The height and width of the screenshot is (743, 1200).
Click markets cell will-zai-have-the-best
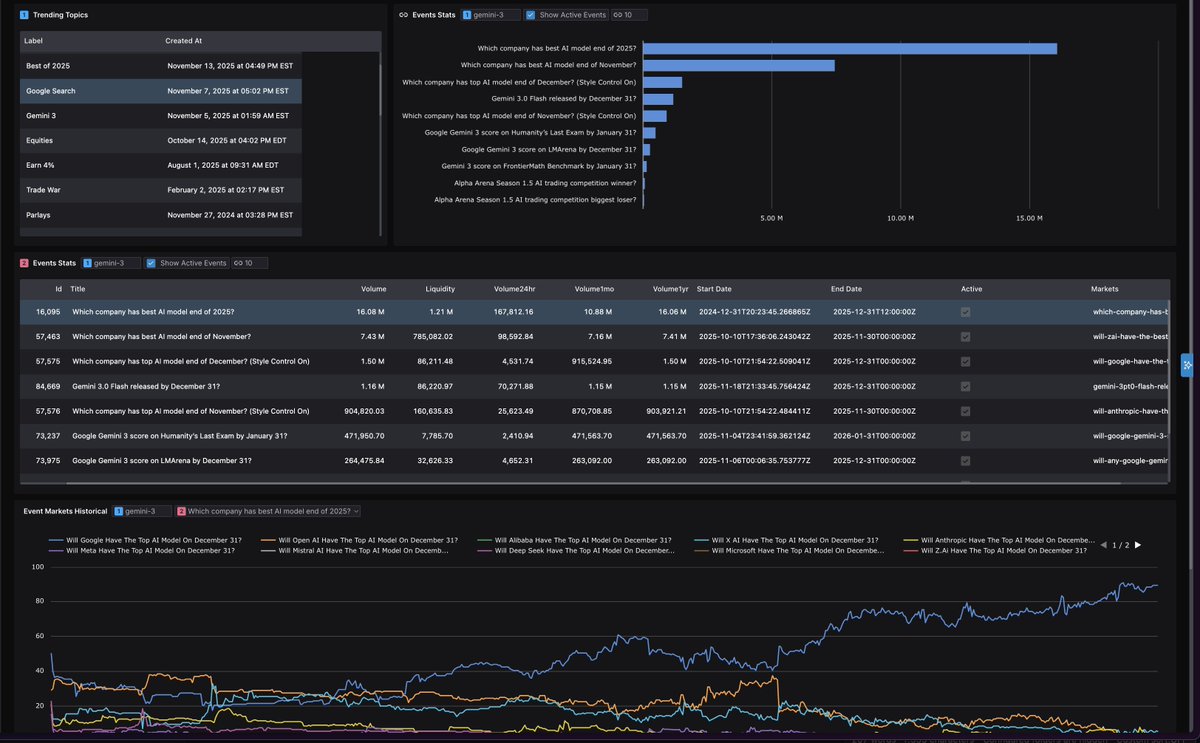(x=1131, y=337)
